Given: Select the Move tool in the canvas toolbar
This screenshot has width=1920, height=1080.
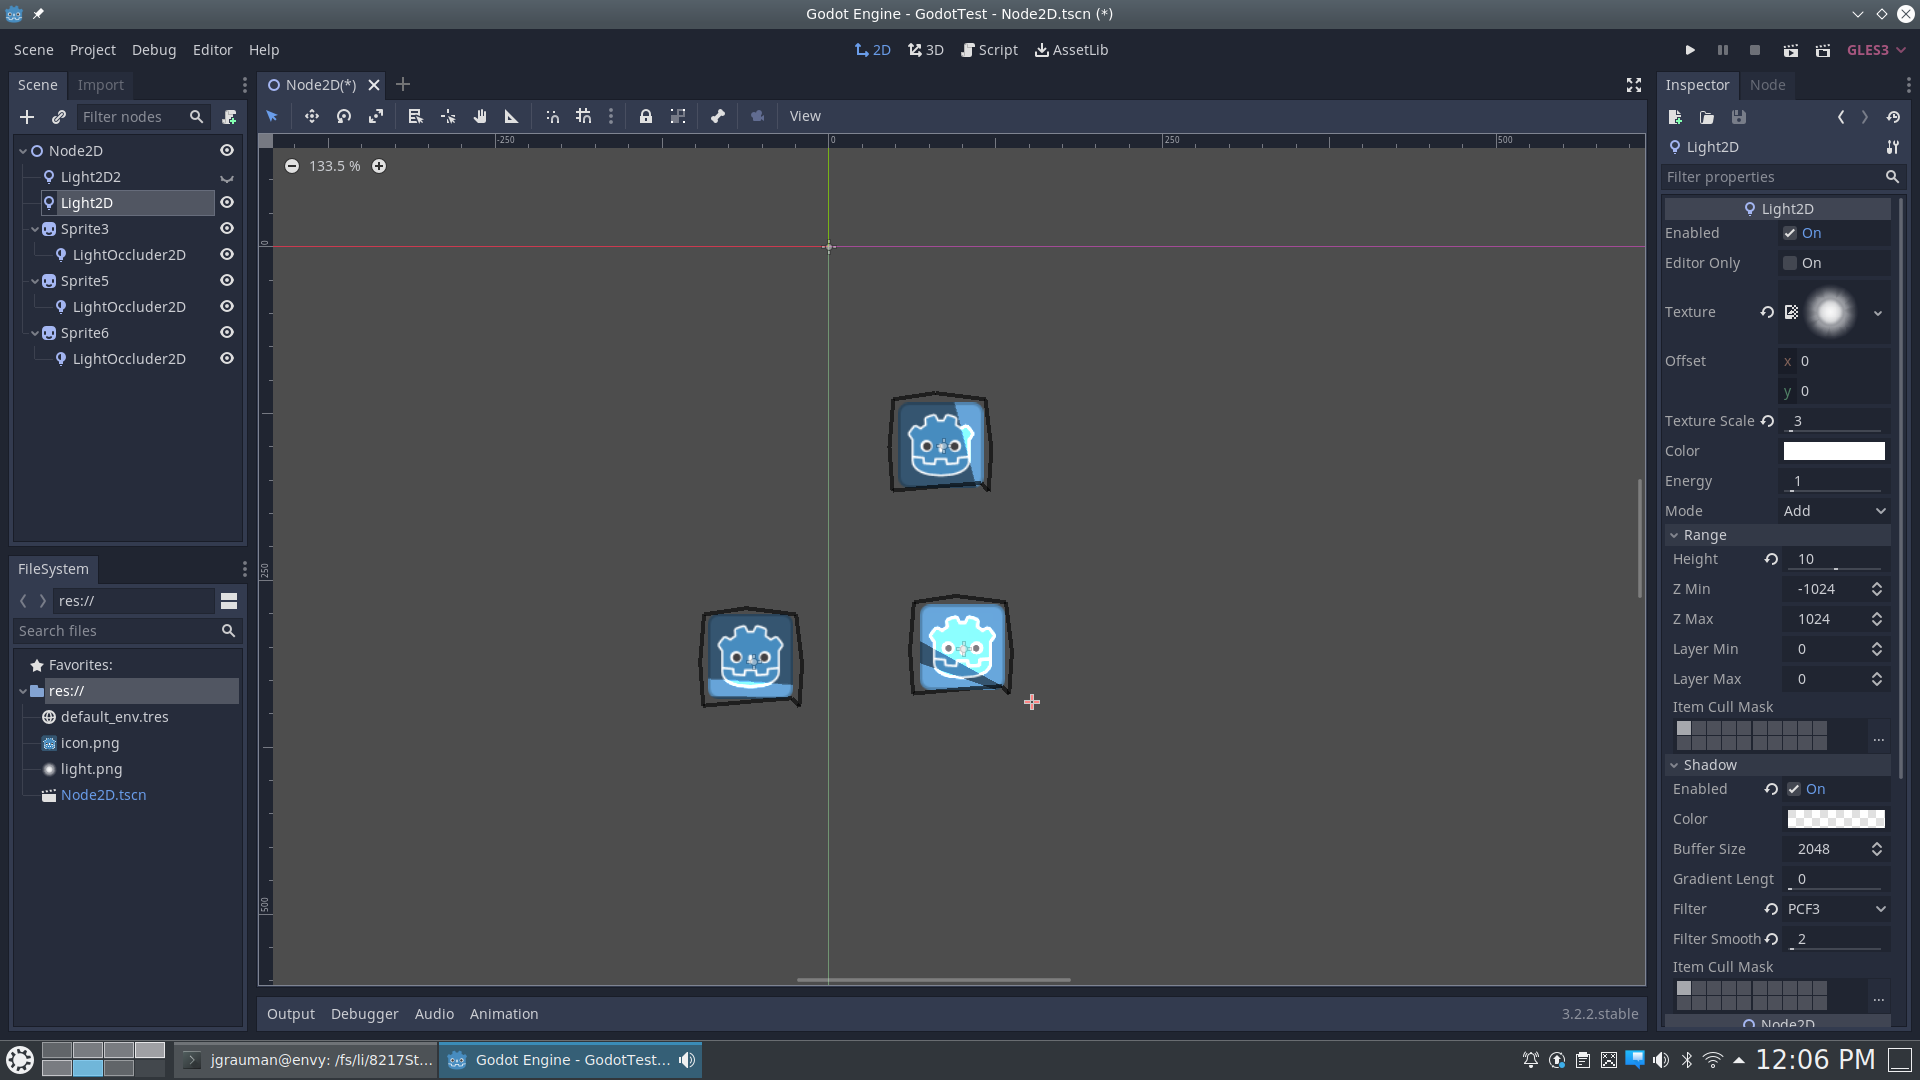Looking at the screenshot, I should [x=311, y=116].
